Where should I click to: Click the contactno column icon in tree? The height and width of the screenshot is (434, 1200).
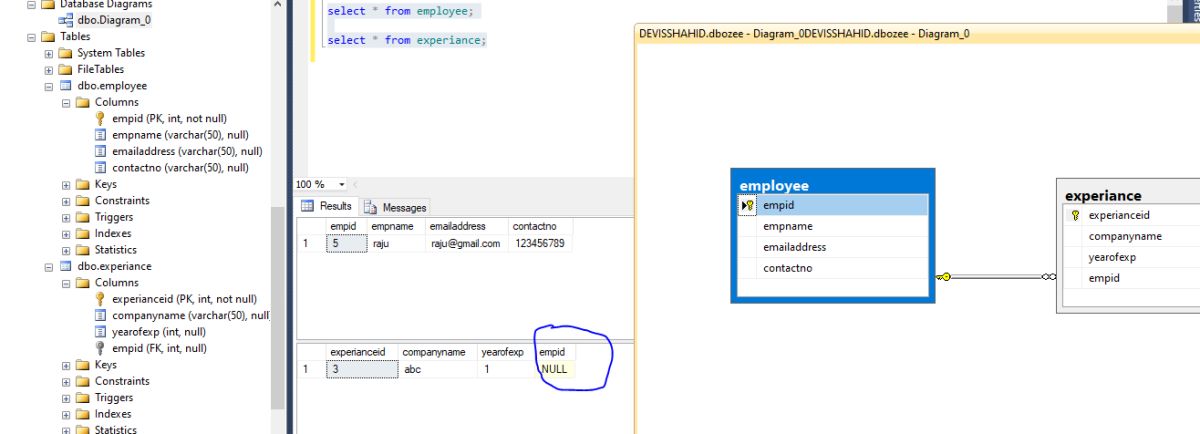[x=100, y=168]
